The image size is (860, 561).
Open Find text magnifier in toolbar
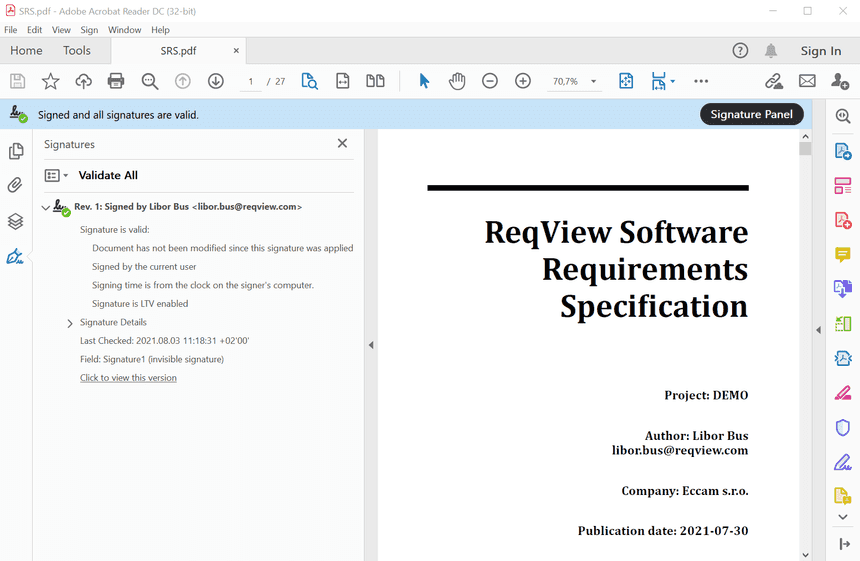pos(149,81)
